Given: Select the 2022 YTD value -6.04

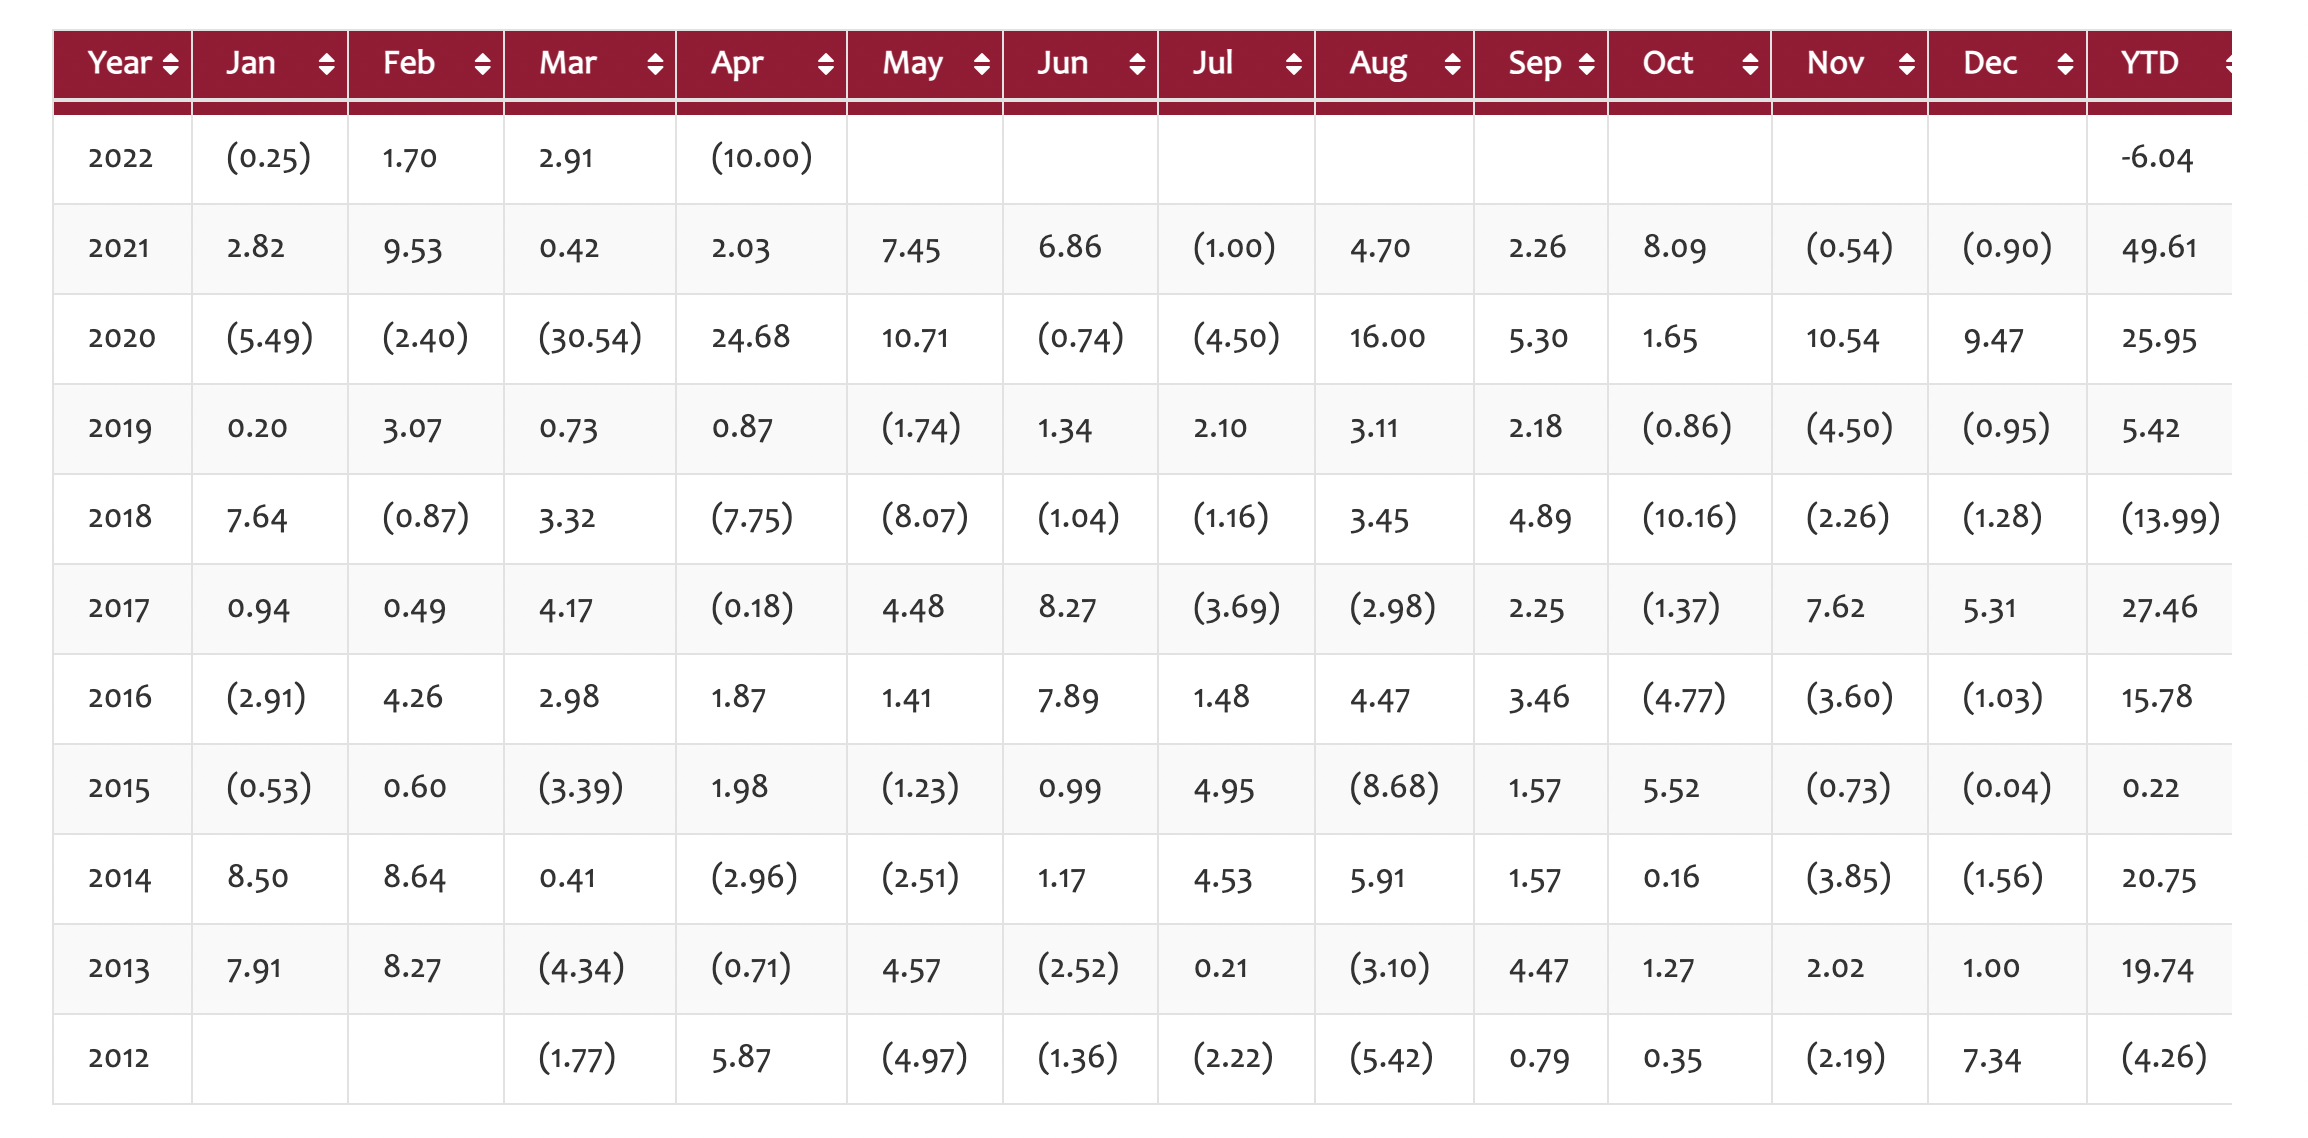Looking at the screenshot, I should (2157, 158).
